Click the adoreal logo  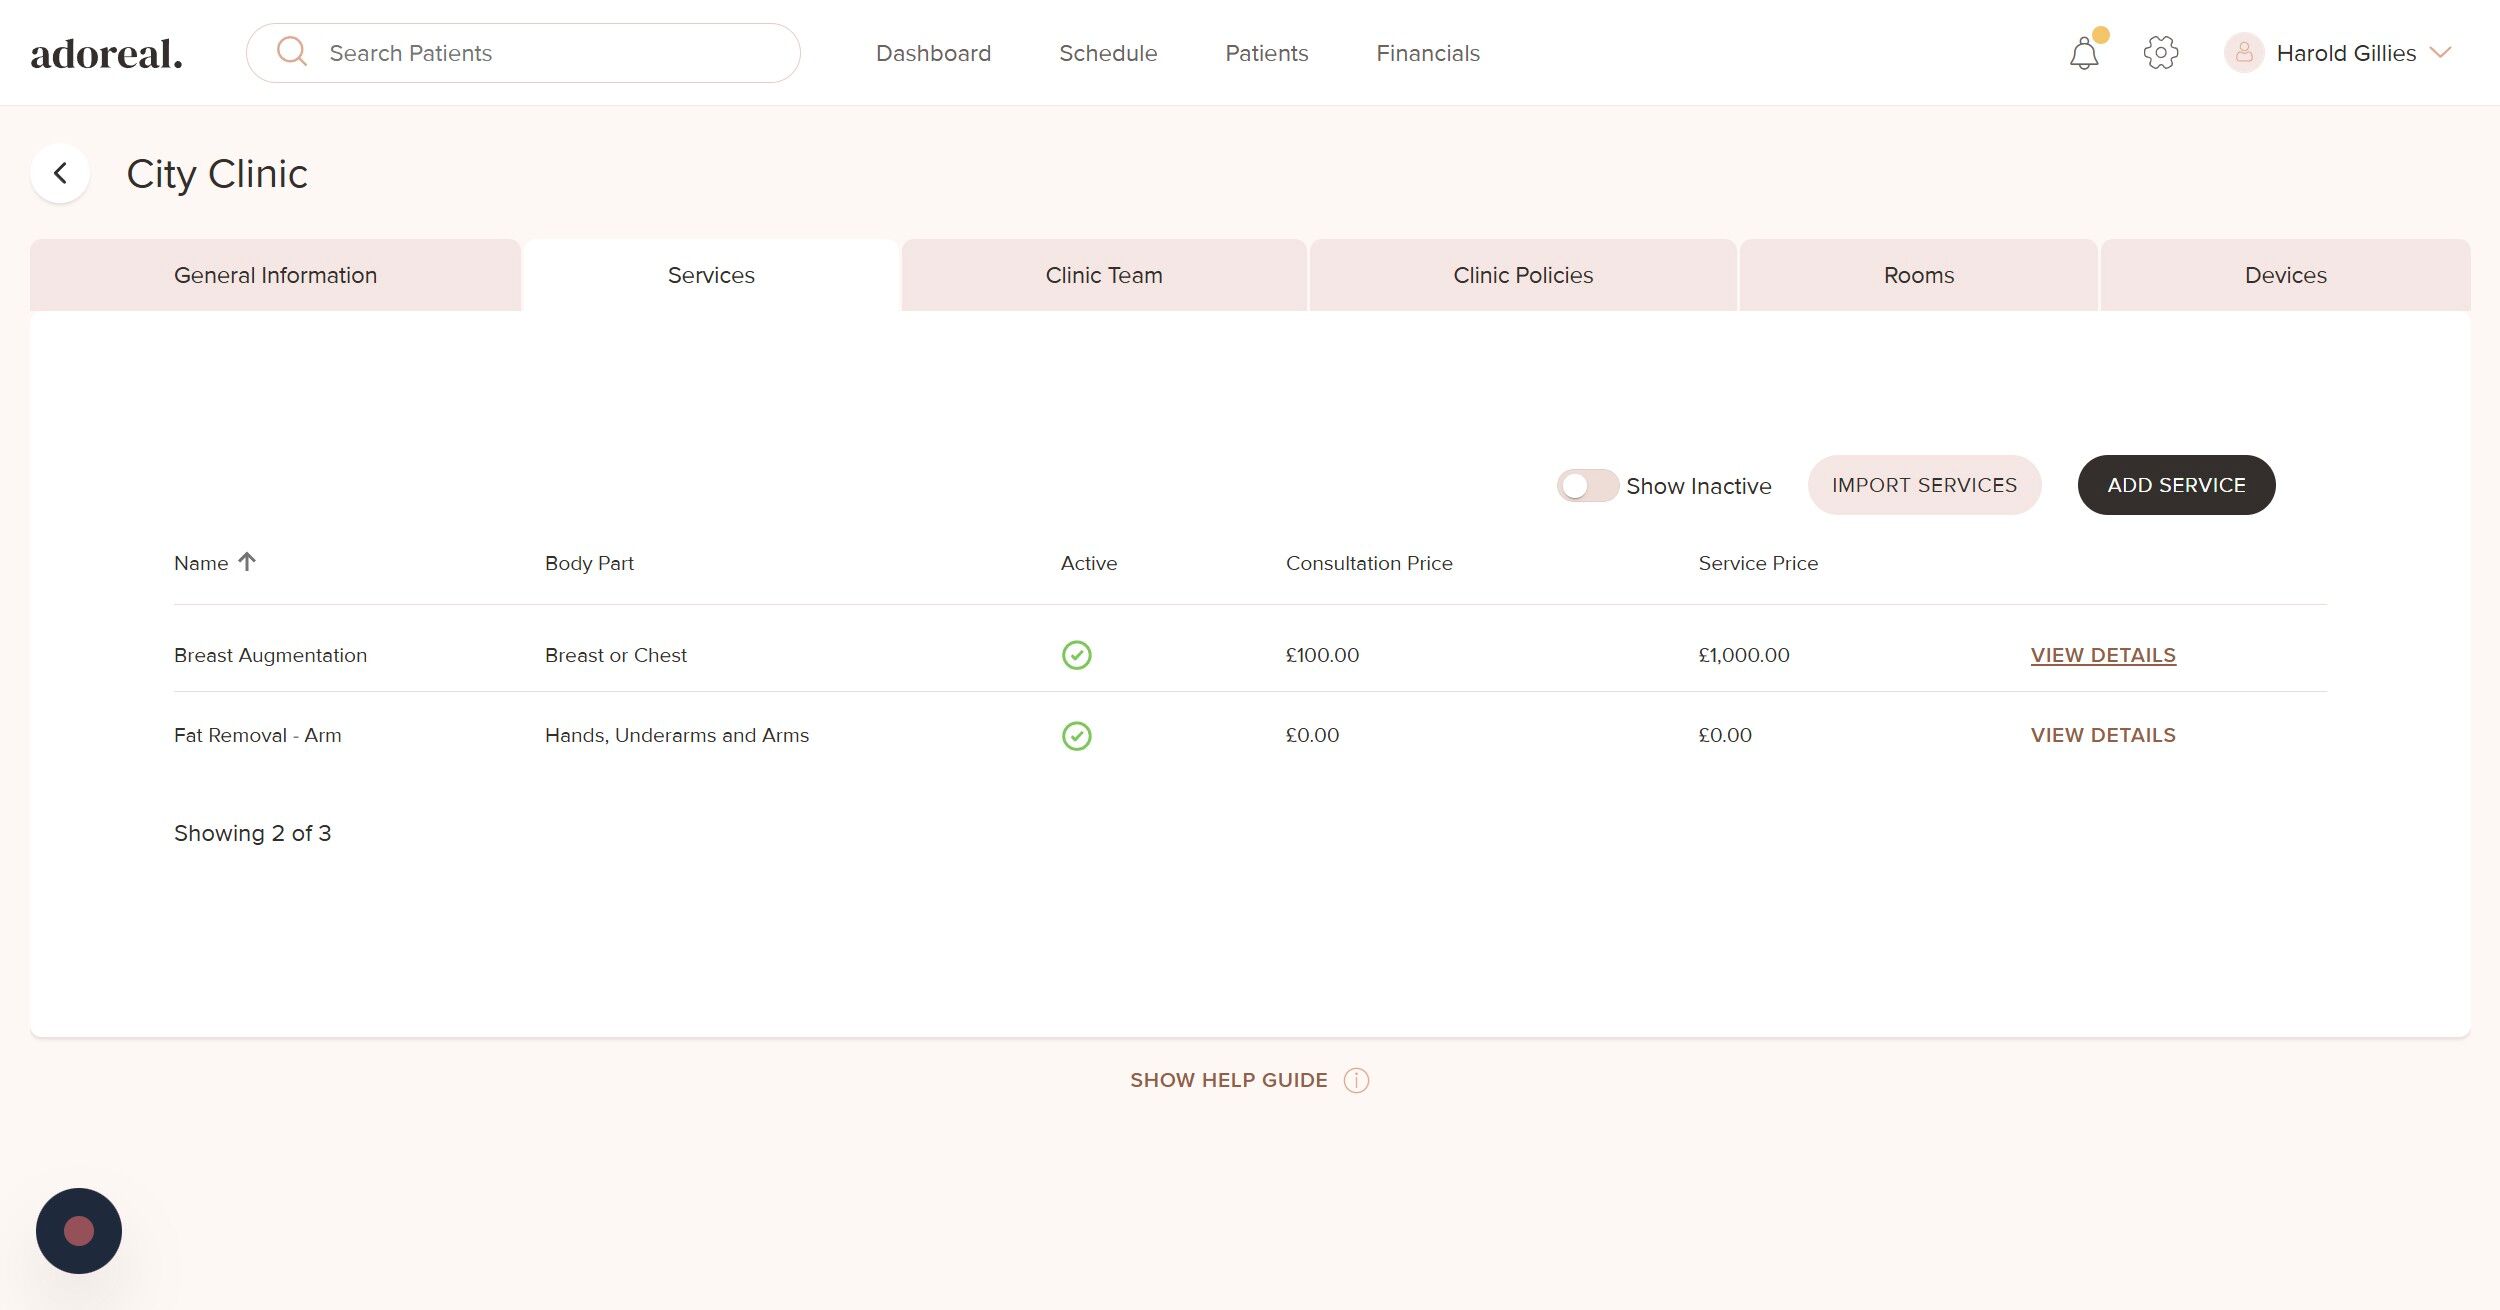(x=106, y=54)
